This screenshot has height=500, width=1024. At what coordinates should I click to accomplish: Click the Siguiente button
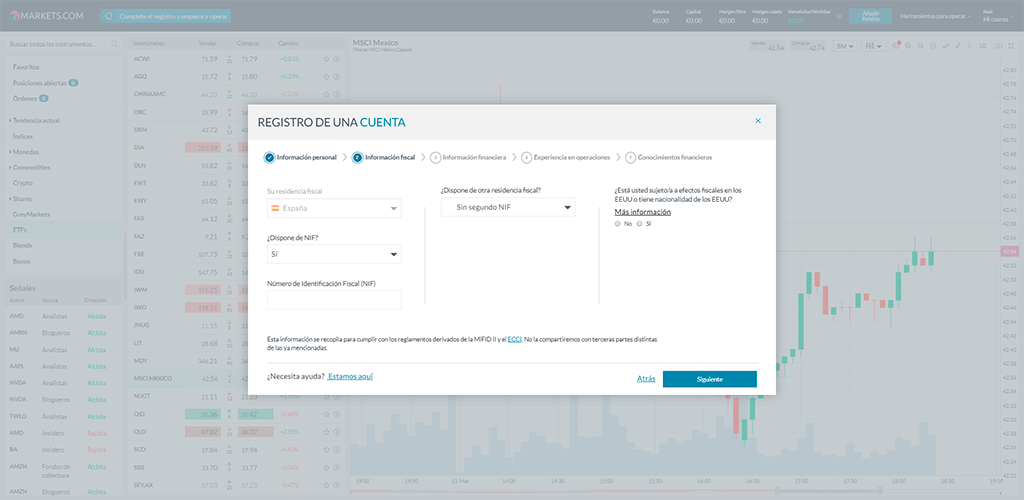710,379
